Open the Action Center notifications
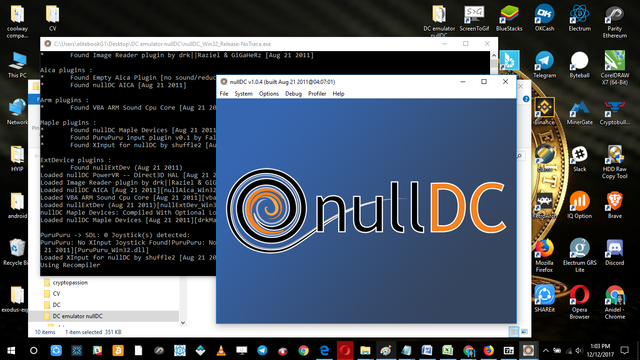The image size is (640, 360). [624, 351]
